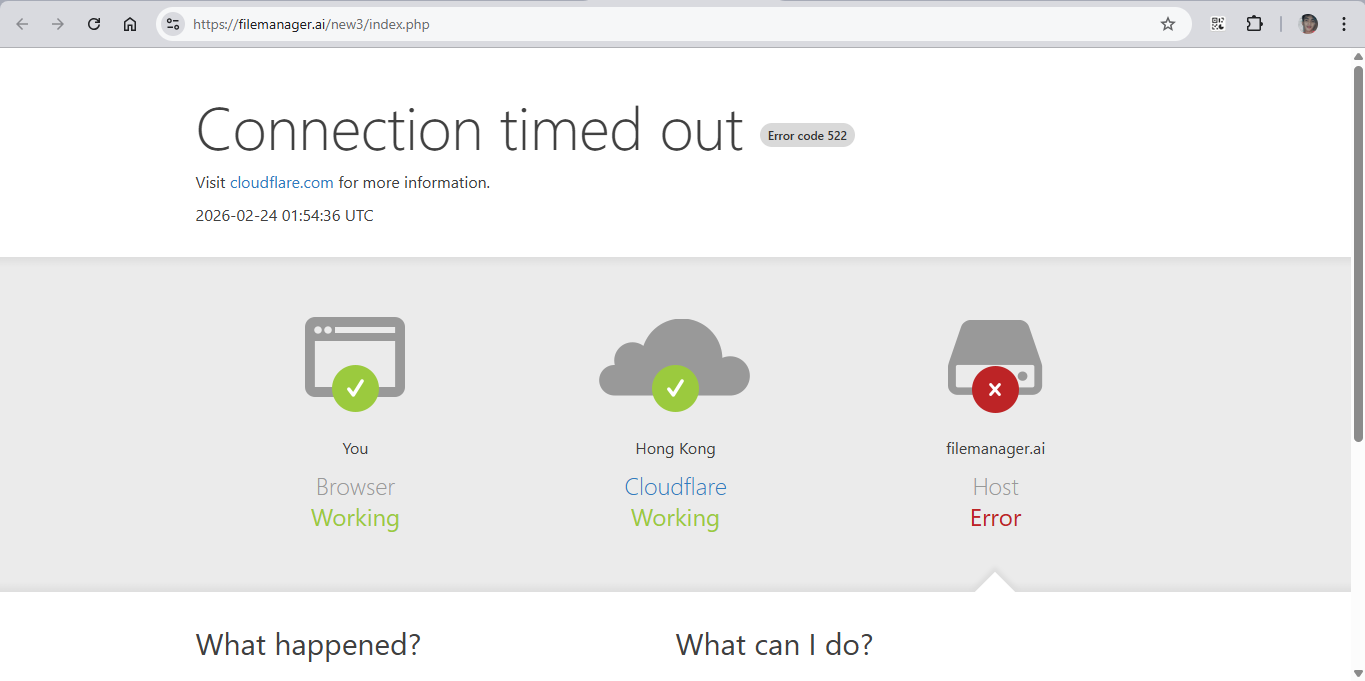Click the Error code 522 badge

click(807, 136)
